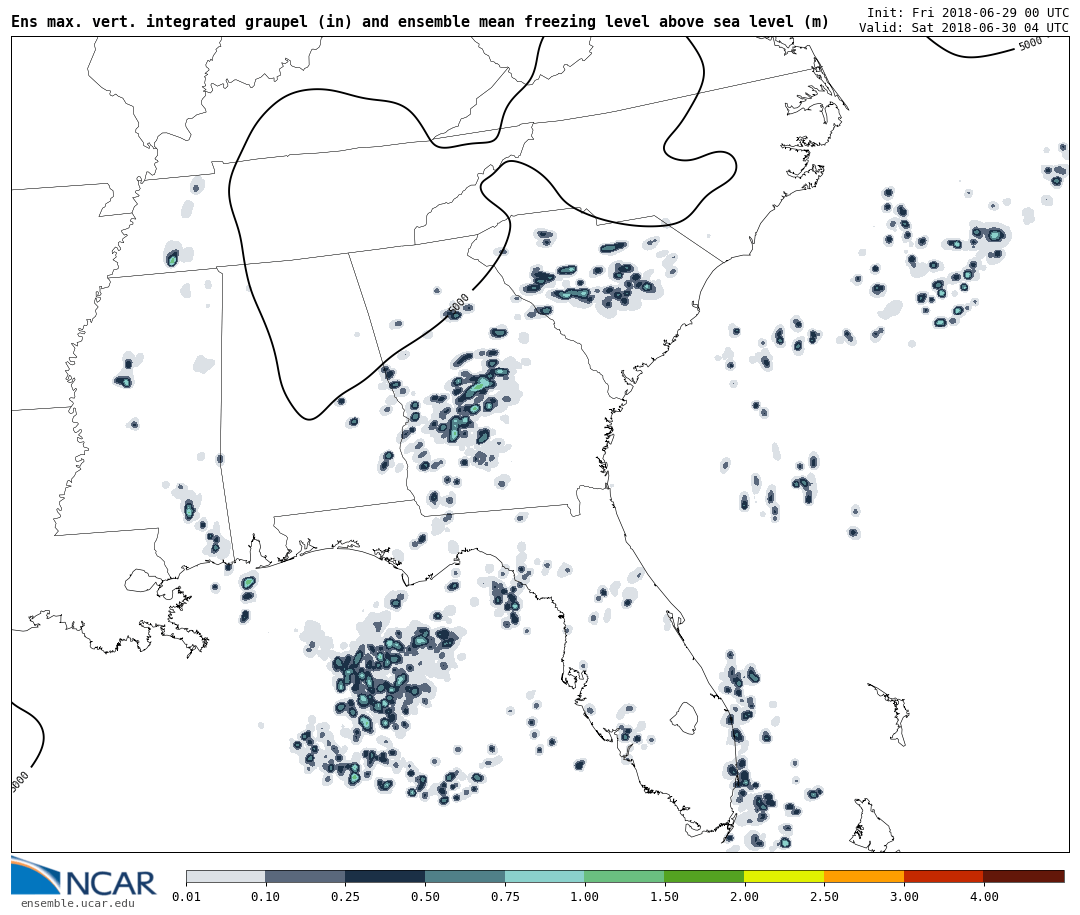Click the dark brown colorbar swatch above 4.00
Image resolution: width=1080 pixels, height=915 pixels.
tap(1023, 876)
